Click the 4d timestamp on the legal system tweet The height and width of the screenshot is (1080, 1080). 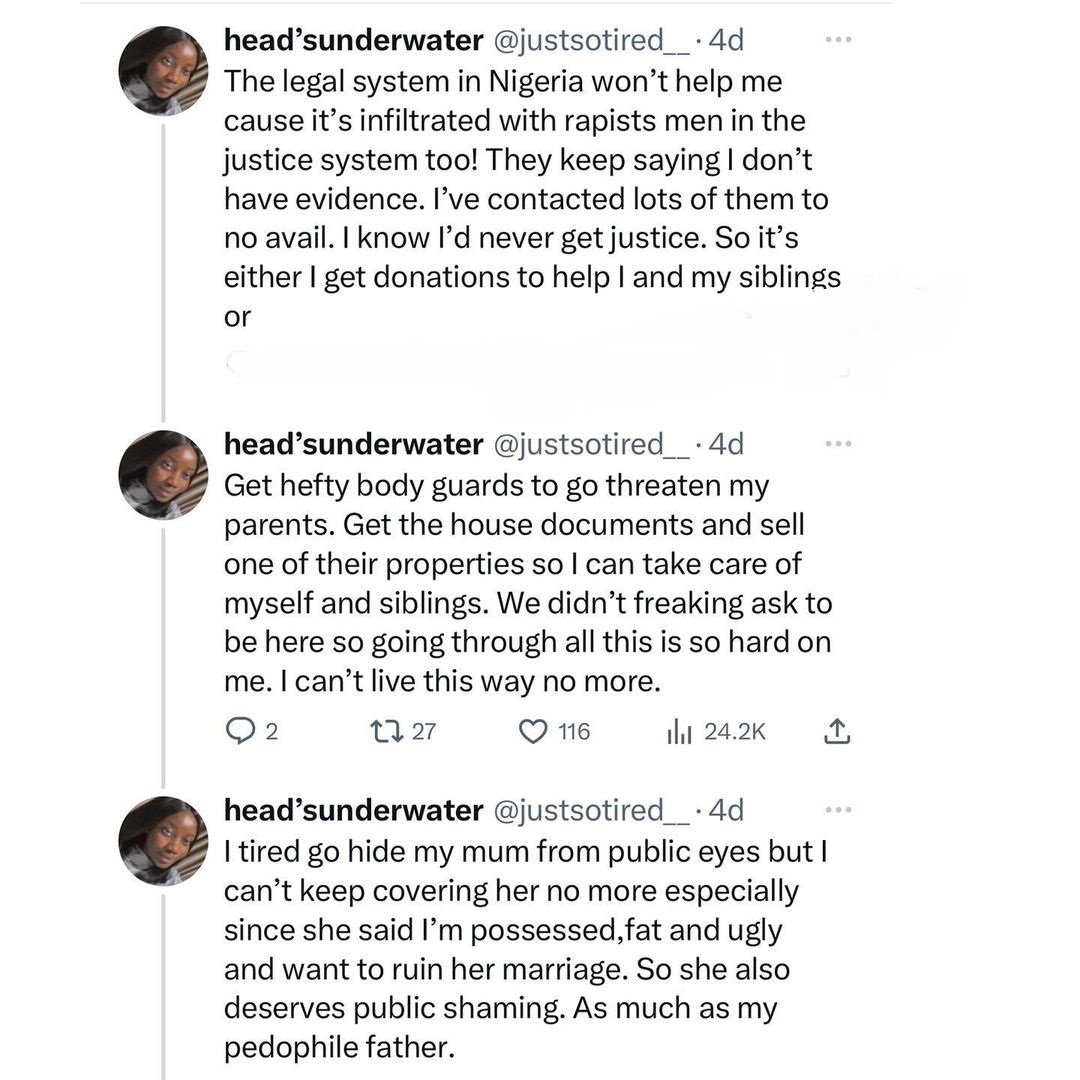[x=726, y=41]
